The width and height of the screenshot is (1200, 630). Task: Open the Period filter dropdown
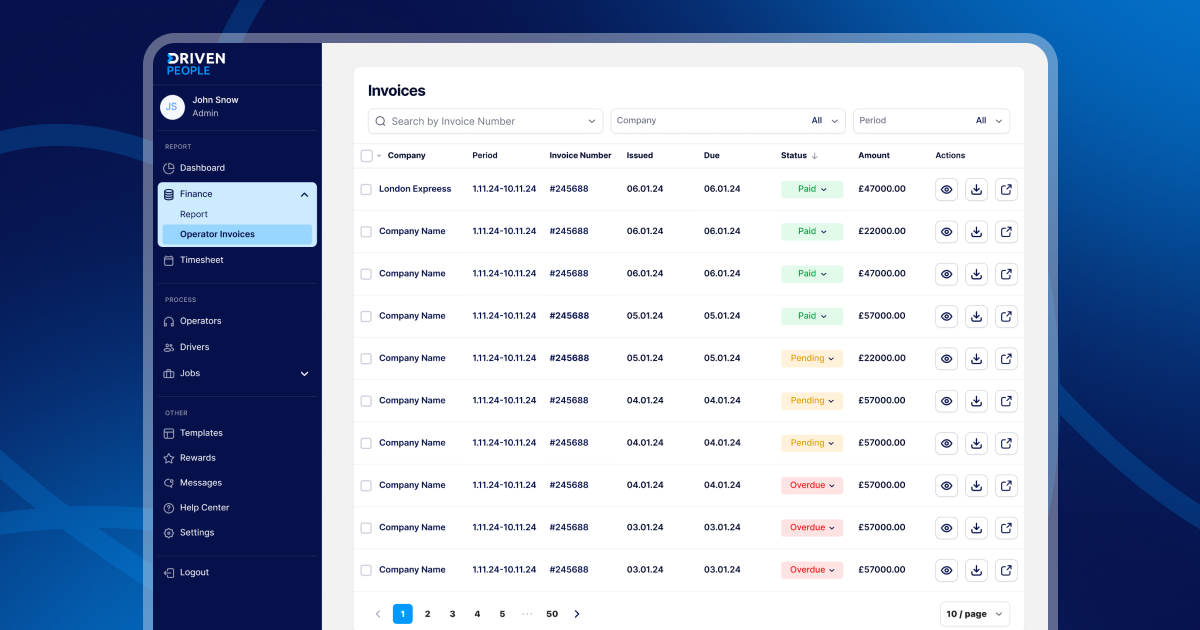click(x=932, y=121)
